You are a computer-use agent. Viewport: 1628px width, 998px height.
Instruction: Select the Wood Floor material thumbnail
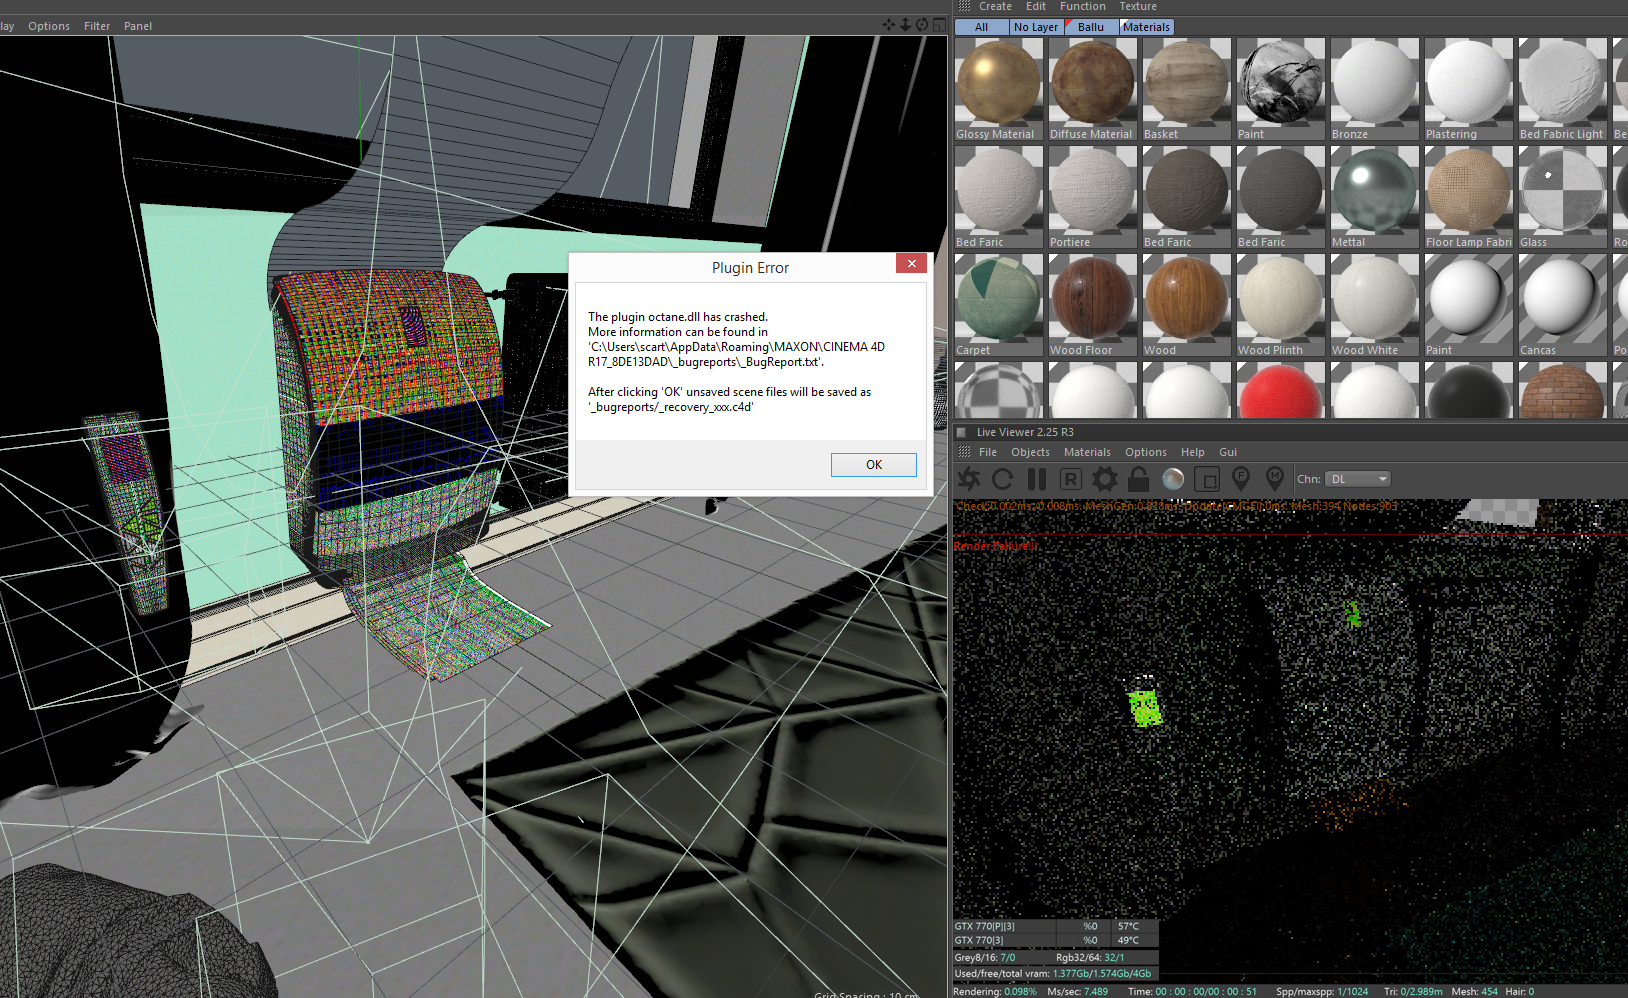[x=1093, y=305]
